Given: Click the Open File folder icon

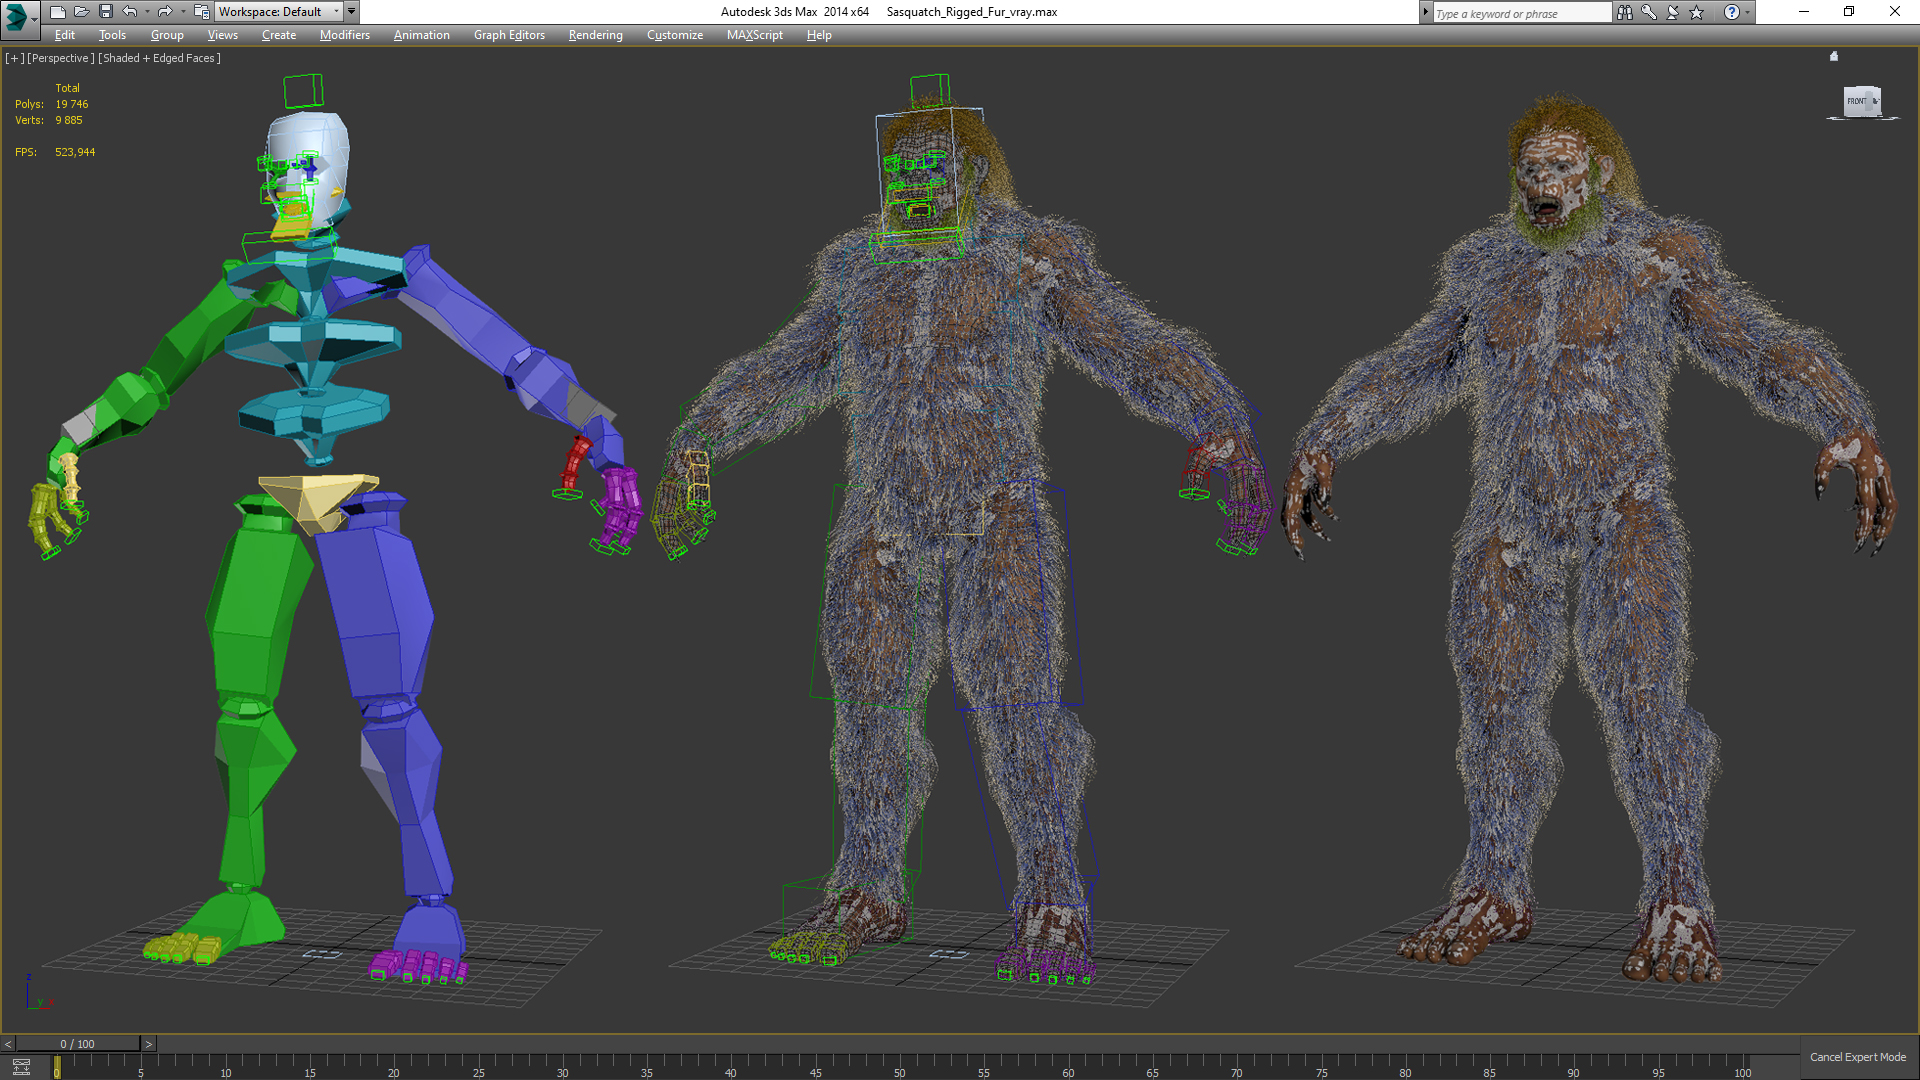Looking at the screenshot, I should (81, 12).
